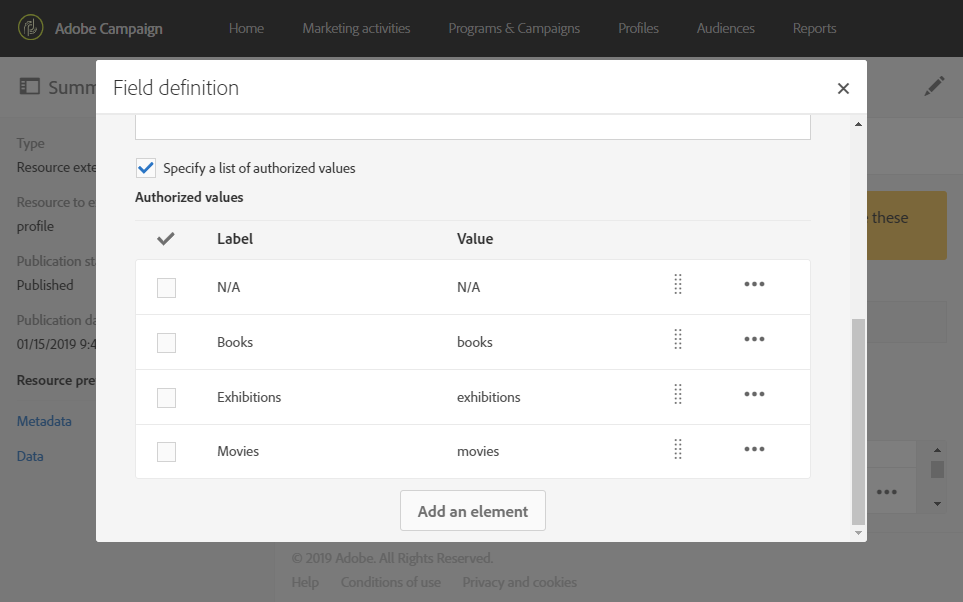Viewport: 963px width, 602px height.
Task: Expand more actions for Exhibitions row
Action: 754,395
